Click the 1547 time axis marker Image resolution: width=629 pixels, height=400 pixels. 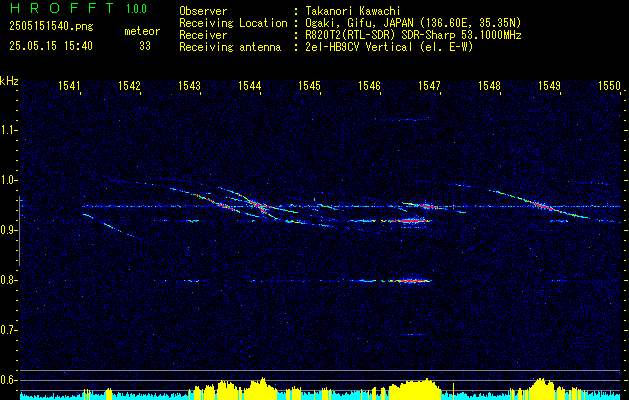coord(429,85)
